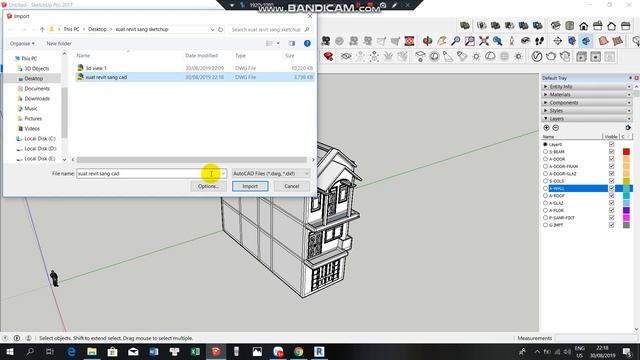Click the Desktop breadcrumb in the address bar
Image resolution: width=640 pixels, height=360 pixels.
click(97, 29)
